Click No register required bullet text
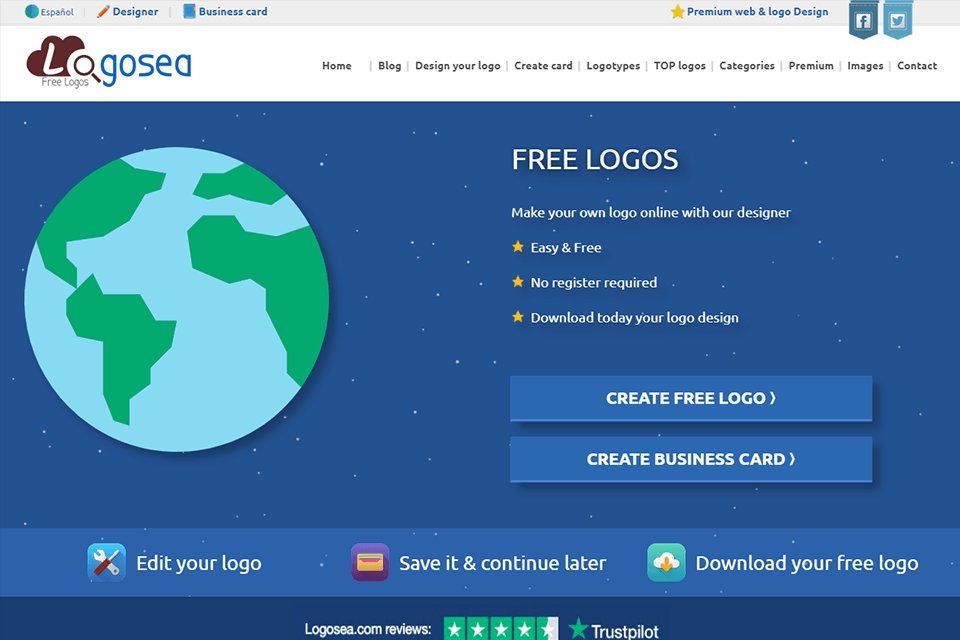This screenshot has width=960, height=640. (x=594, y=282)
